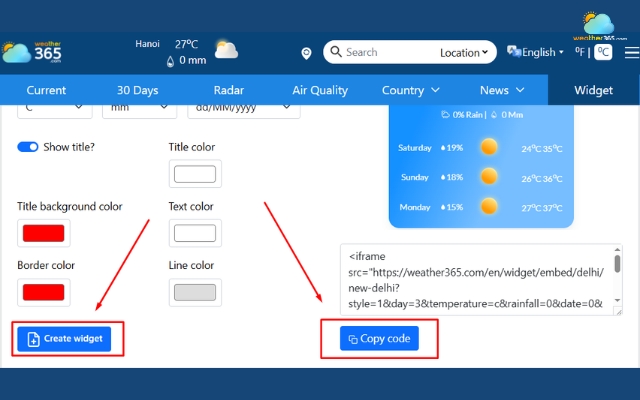Viewport: 640px width, 400px height.
Task: Select the Widget tab
Action: coord(593,90)
